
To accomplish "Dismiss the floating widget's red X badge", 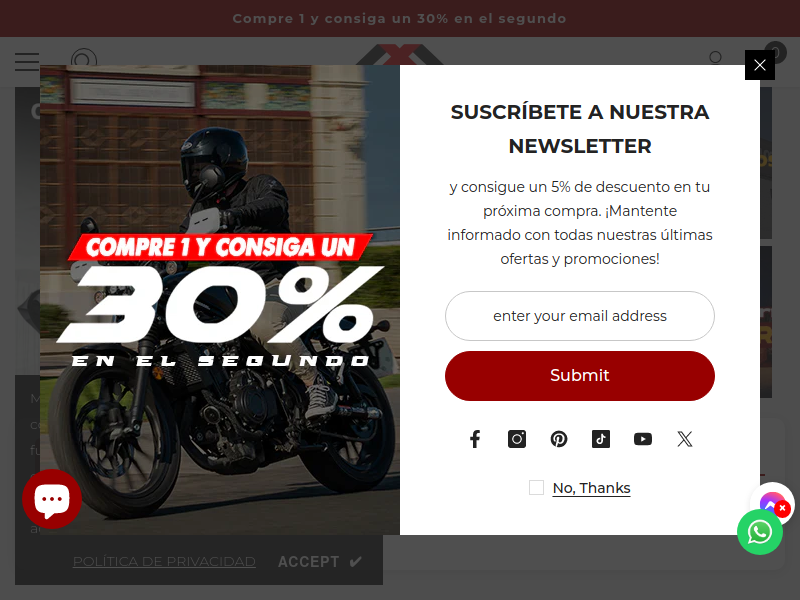I will click(x=782, y=508).
